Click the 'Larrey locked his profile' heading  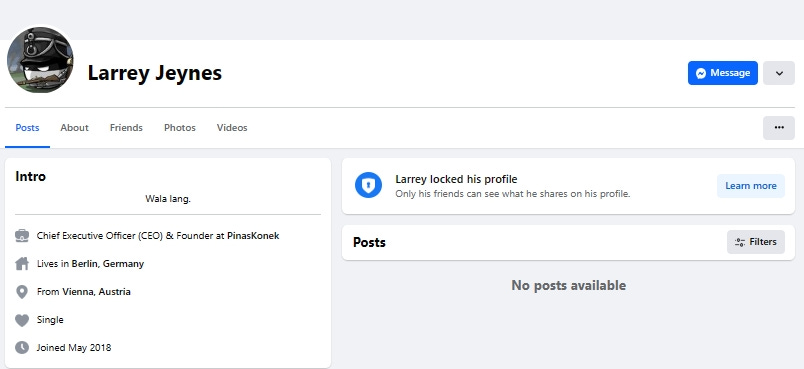(456, 179)
